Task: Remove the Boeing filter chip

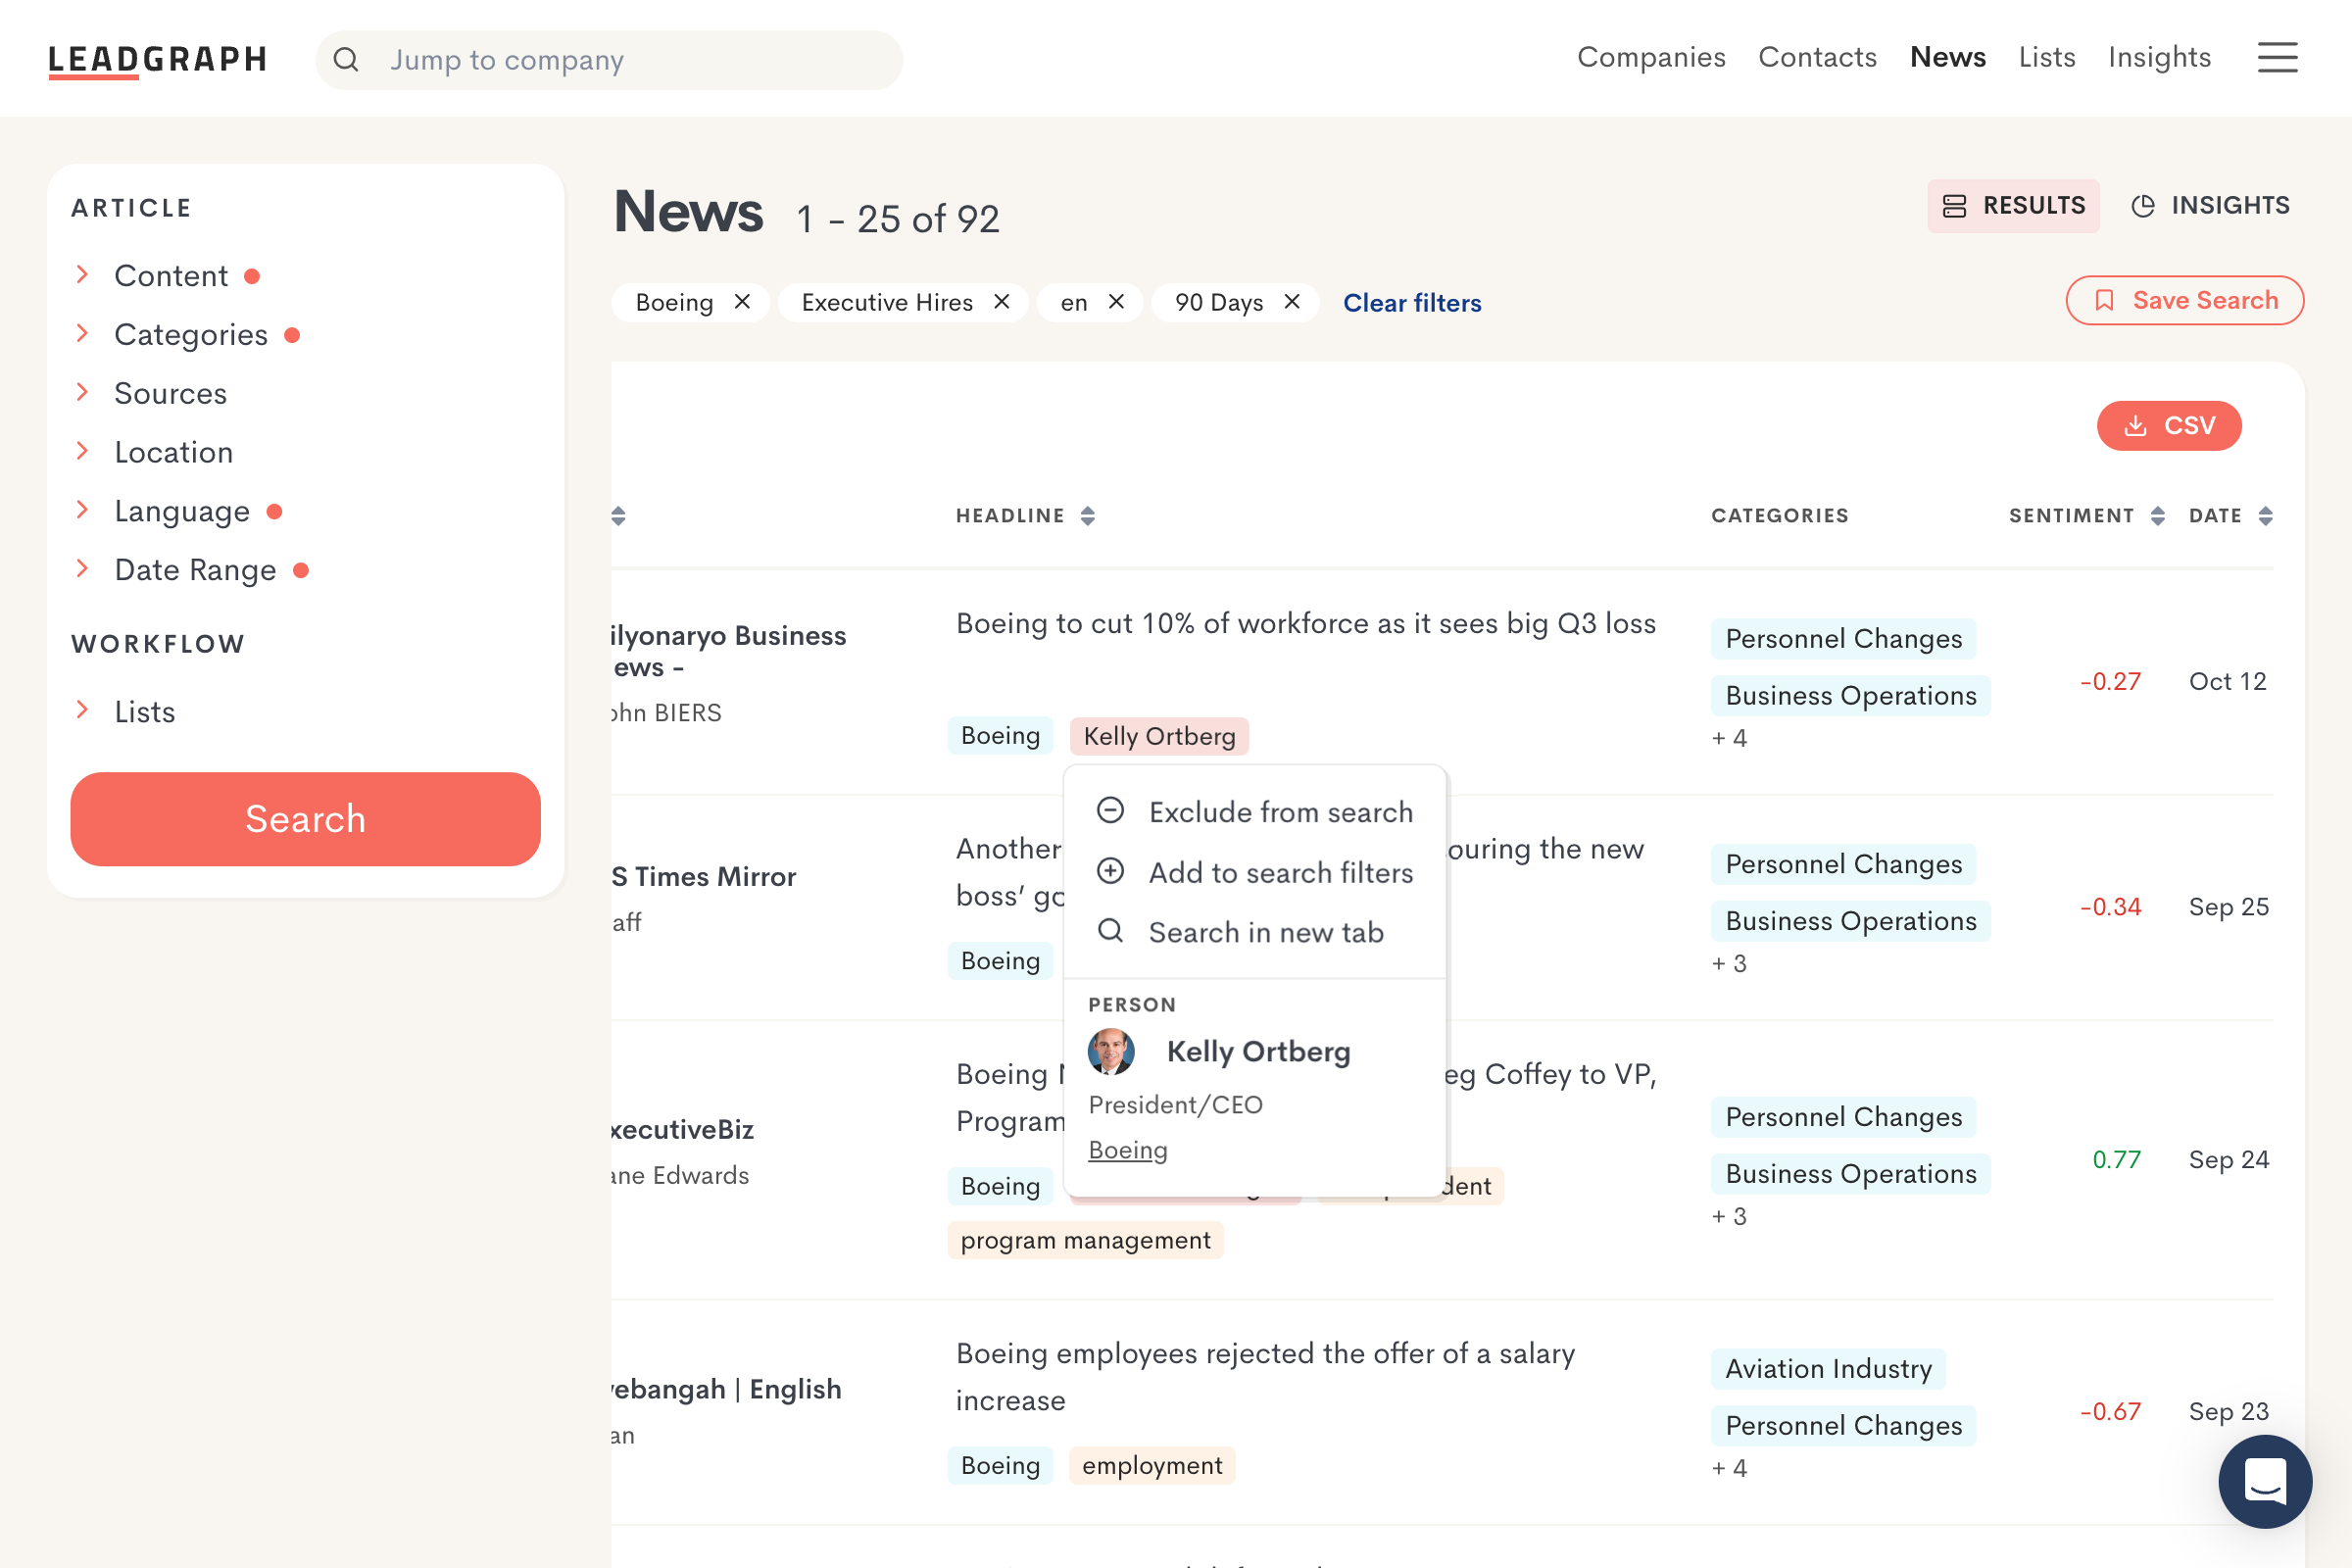Action: 742,302
